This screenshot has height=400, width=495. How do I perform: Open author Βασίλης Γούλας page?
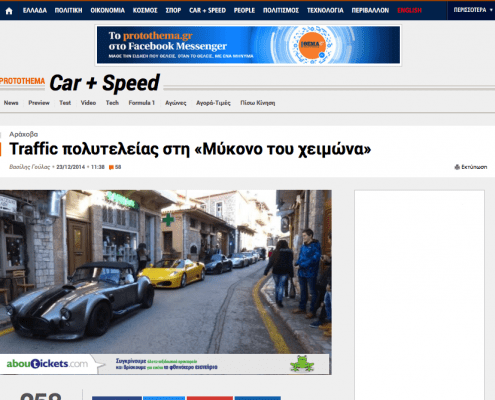(29, 167)
